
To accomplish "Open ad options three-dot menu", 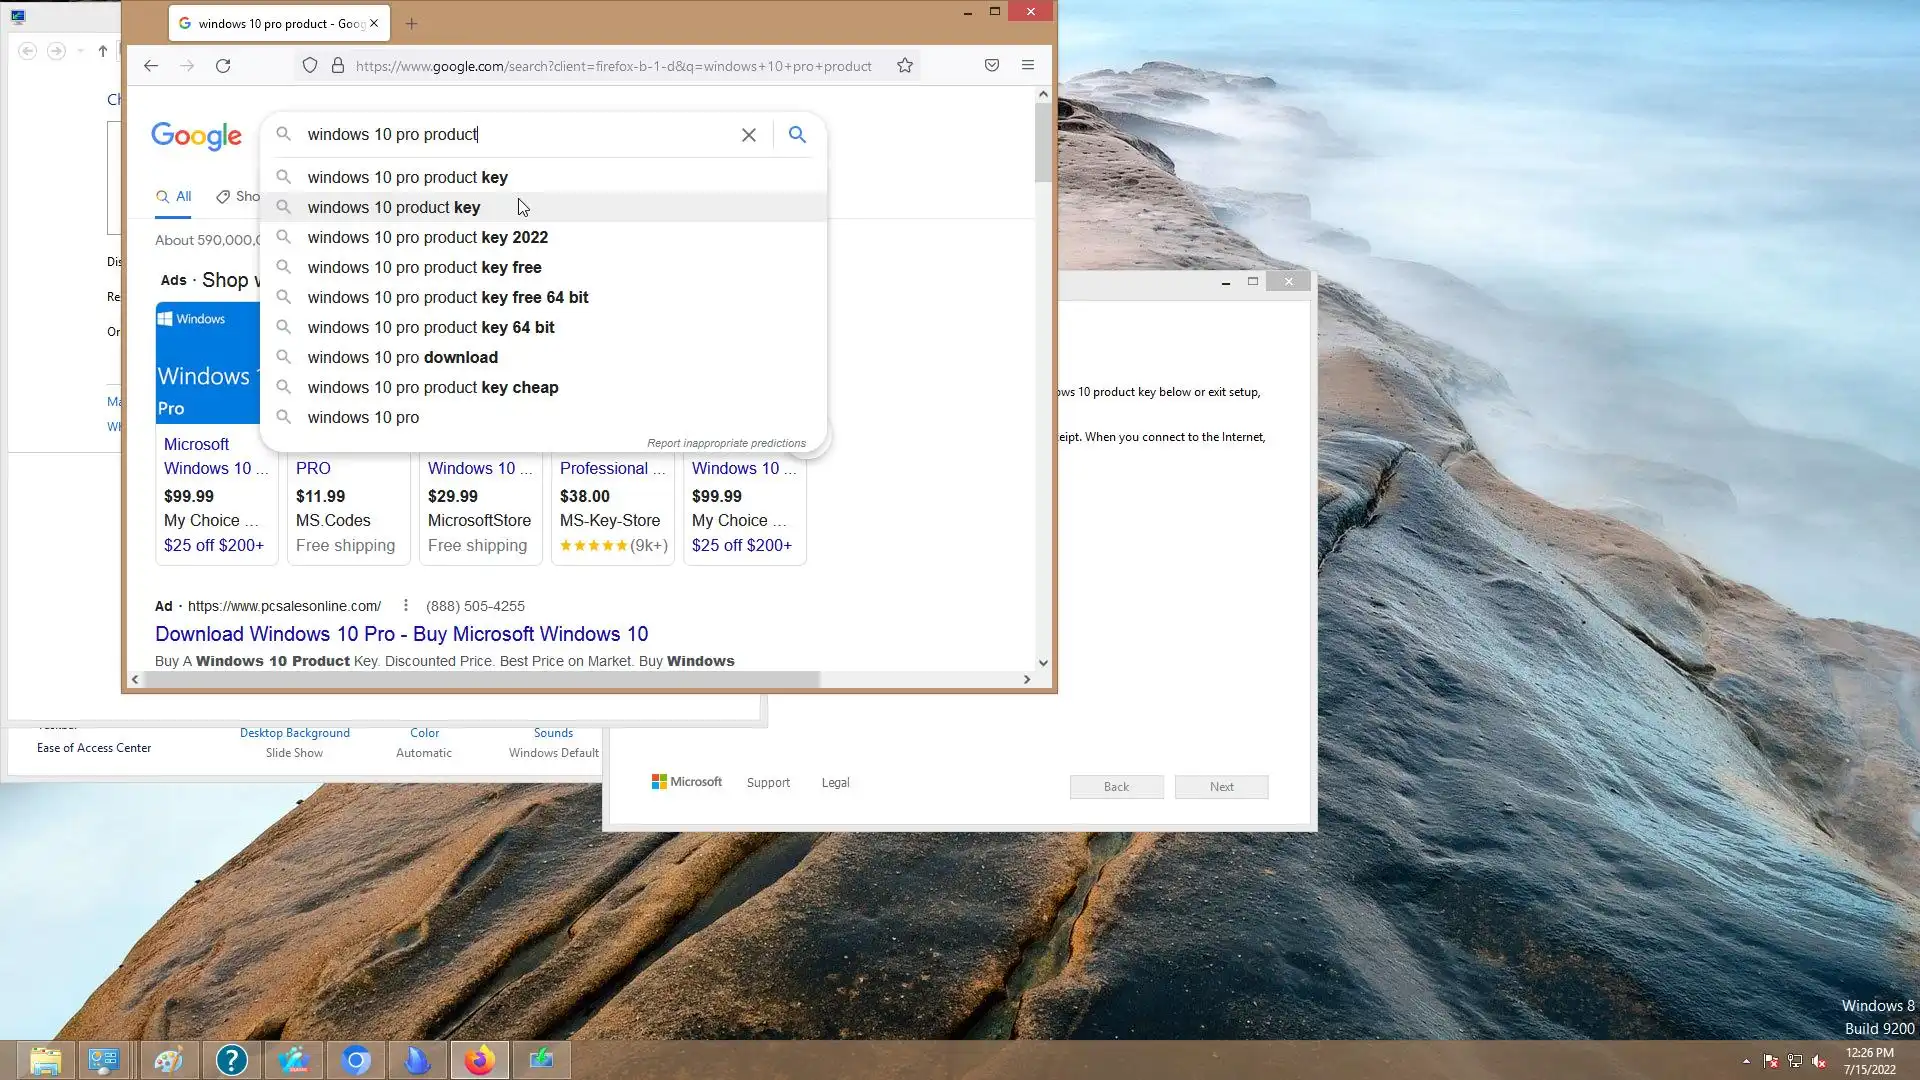I will (405, 606).
